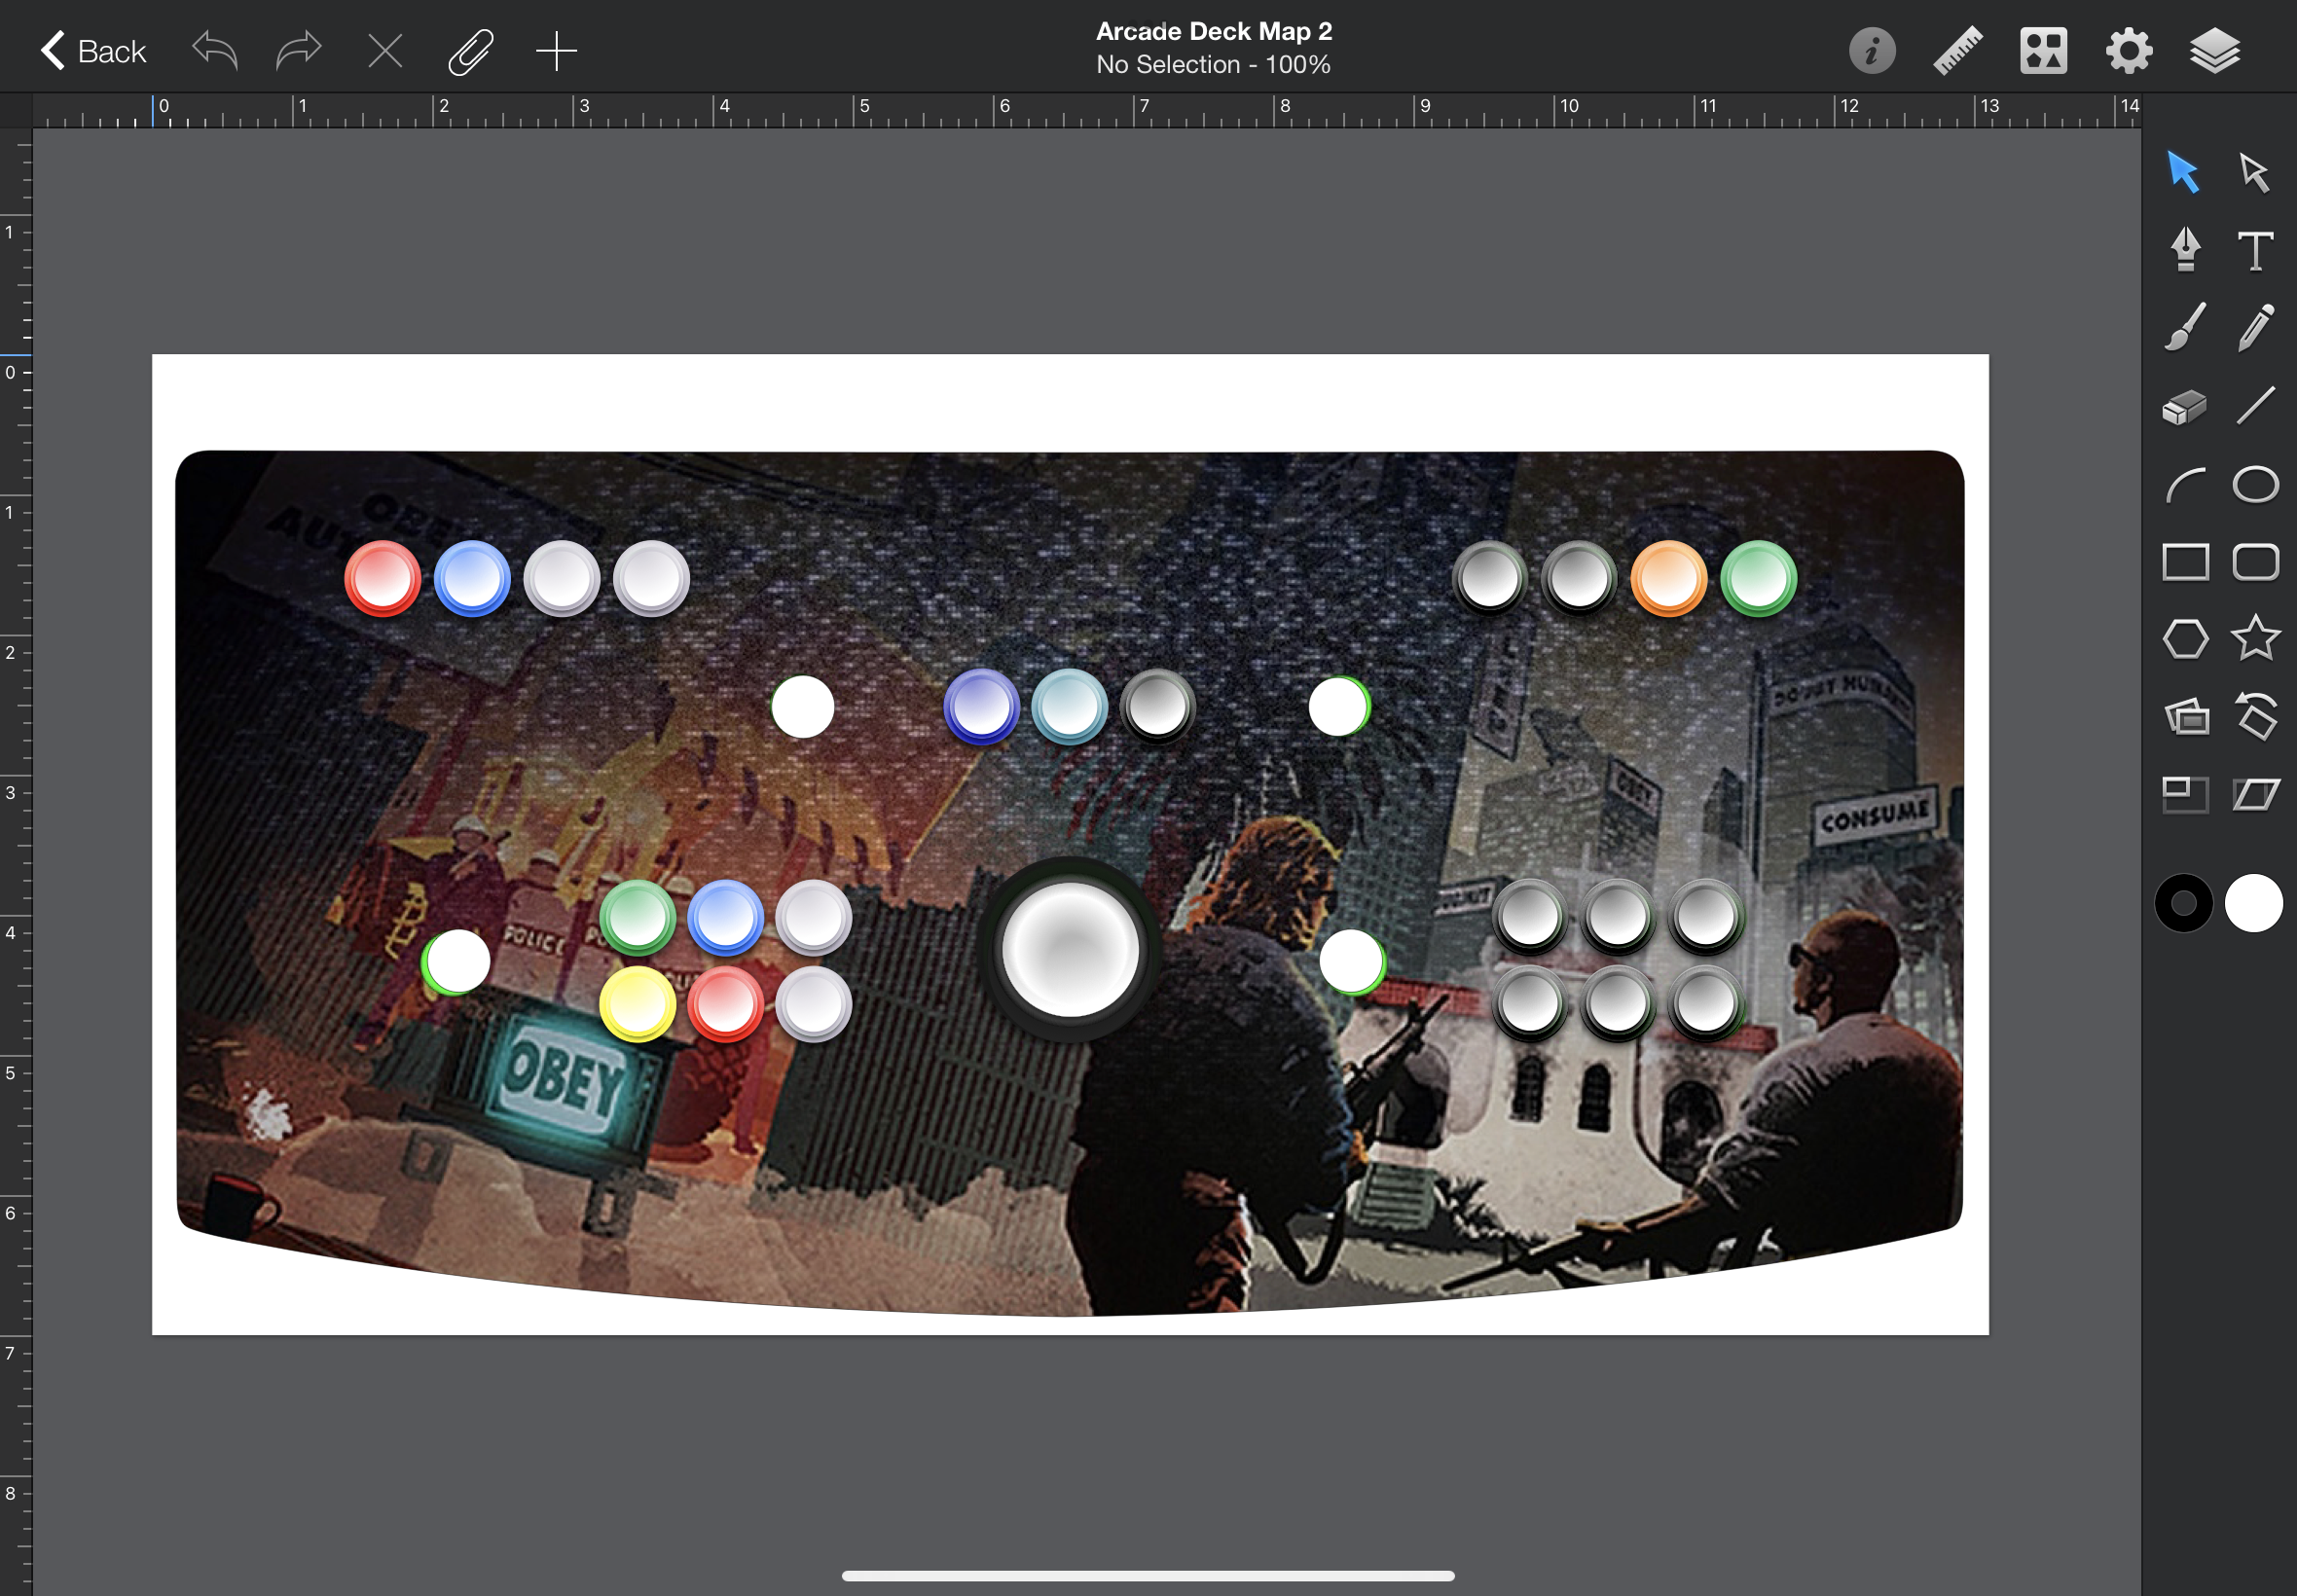Open the shape library icon
The height and width of the screenshot is (1596, 2297).
click(x=2043, y=50)
